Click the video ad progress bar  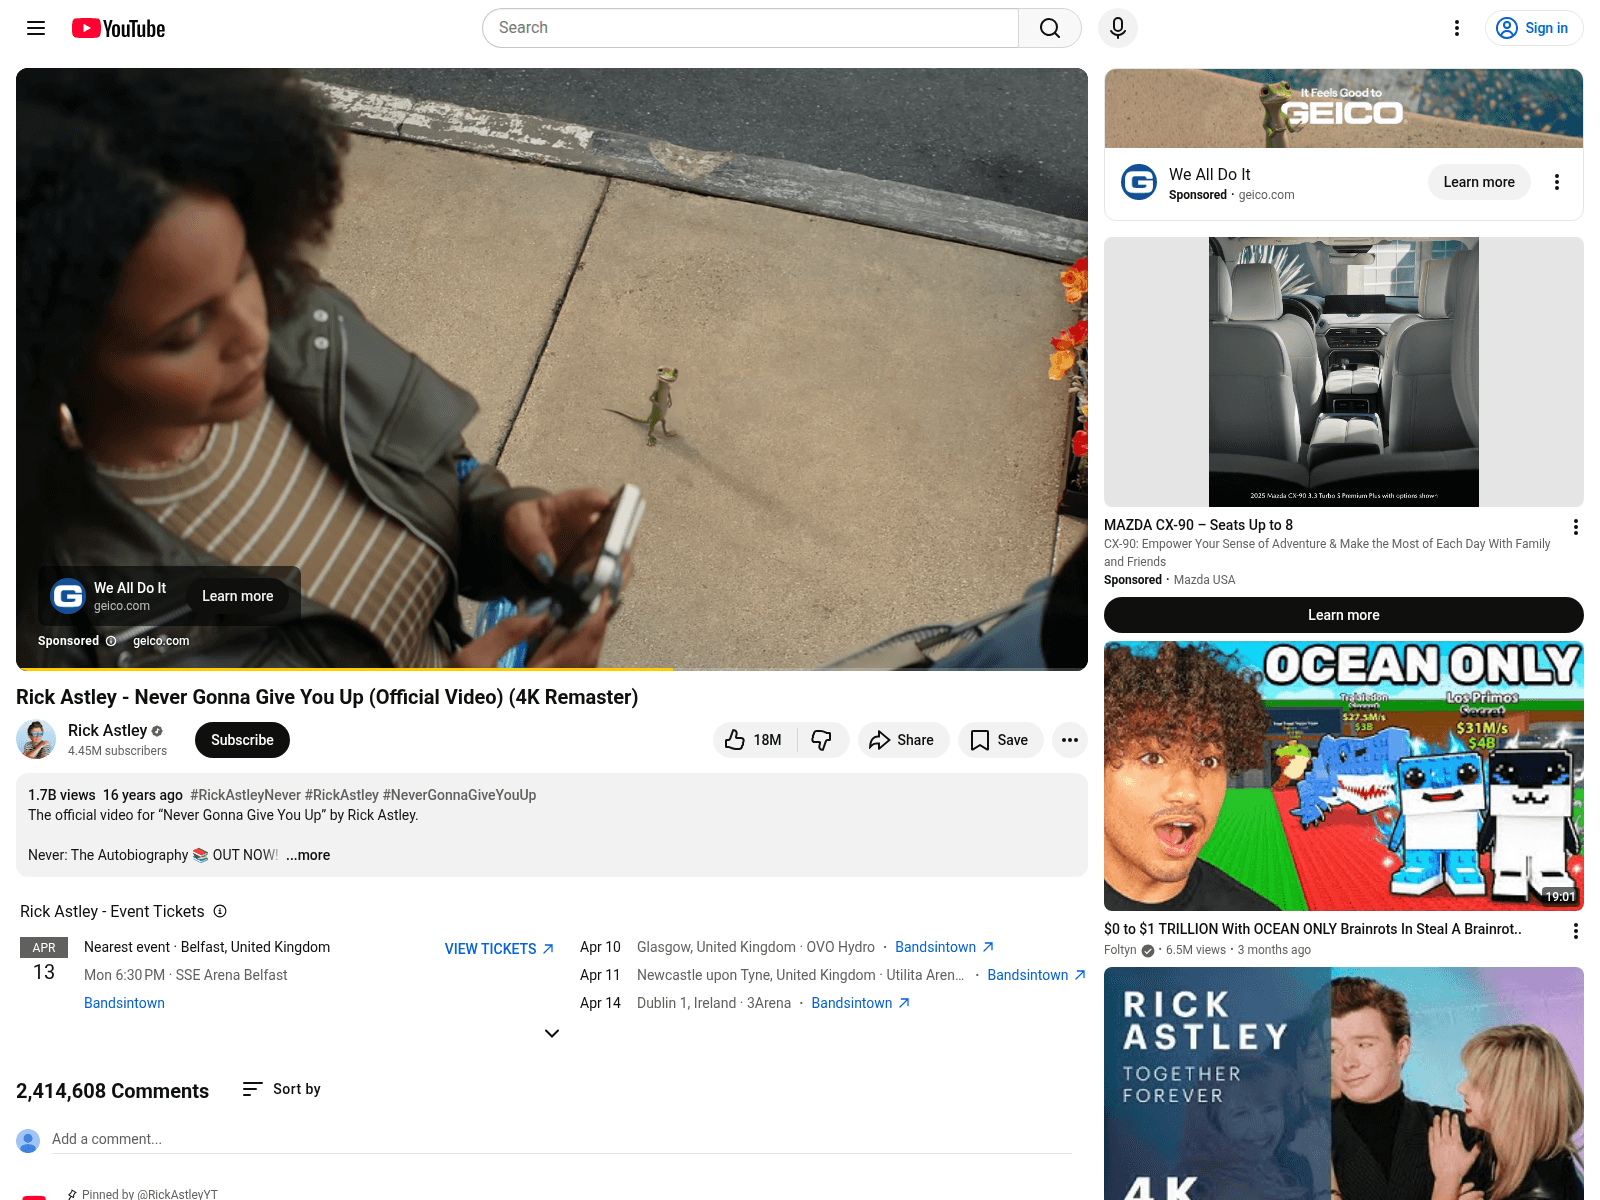(552, 668)
